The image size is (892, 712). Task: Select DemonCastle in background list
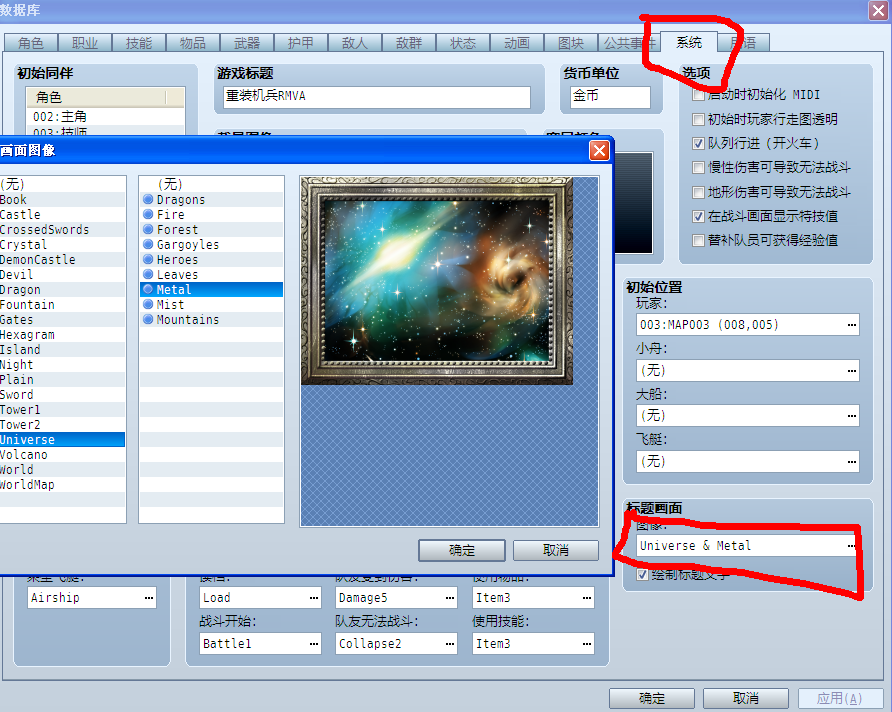tap(63, 259)
